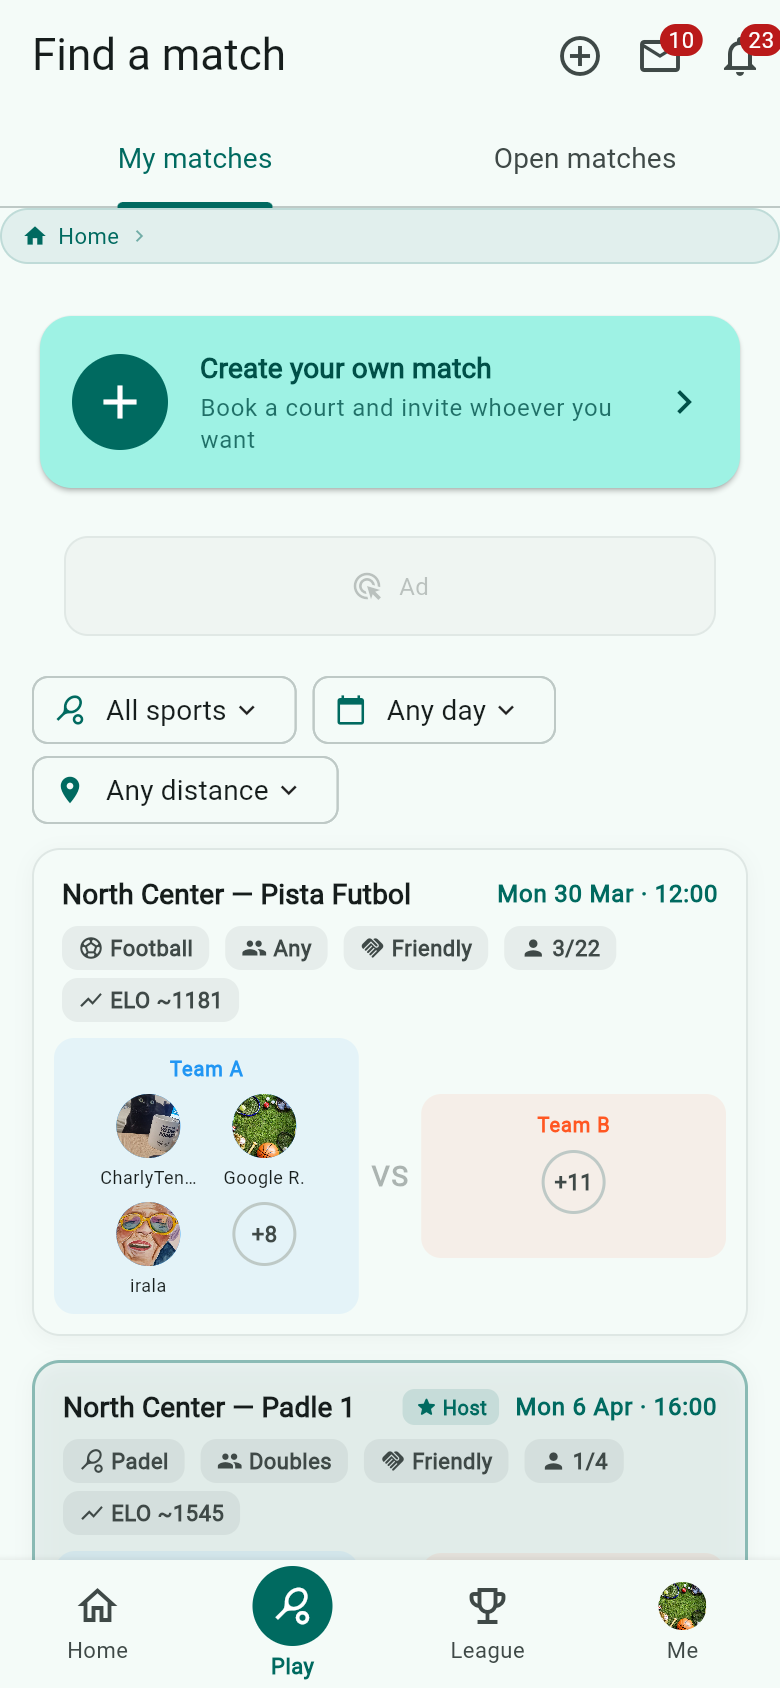Go to League trophy icon
Viewport: 780px width, 1688px height.
tap(487, 1607)
